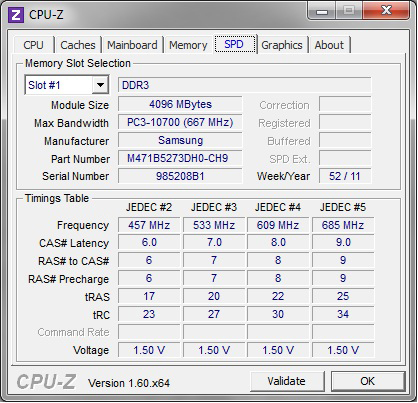Click the tRC value 34

click(343, 315)
